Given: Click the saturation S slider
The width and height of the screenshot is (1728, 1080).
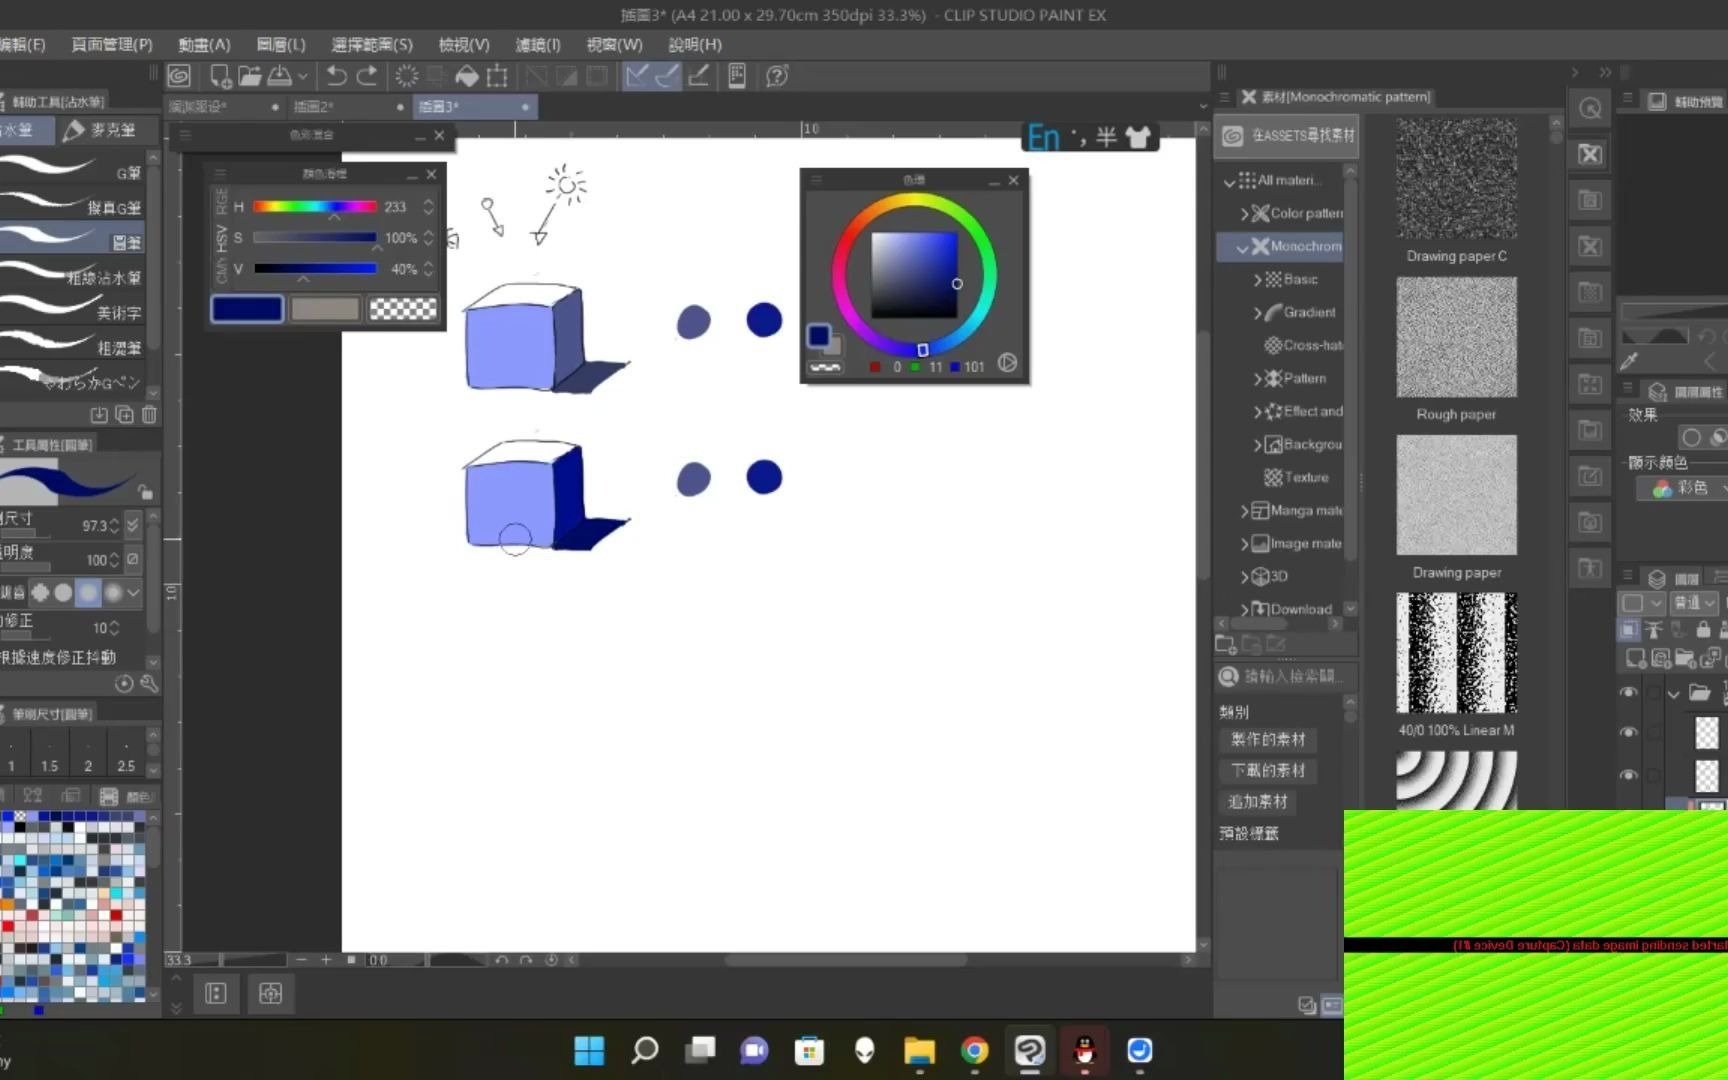Looking at the screenshot, I should click(314, 237).
